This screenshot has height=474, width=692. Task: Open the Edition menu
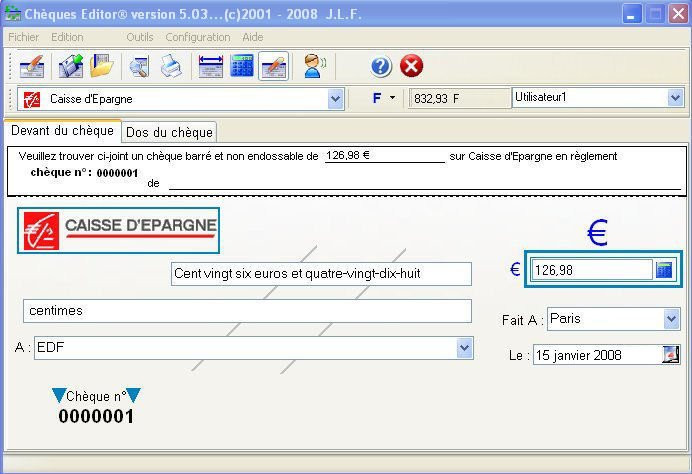(x=67, y=37)
